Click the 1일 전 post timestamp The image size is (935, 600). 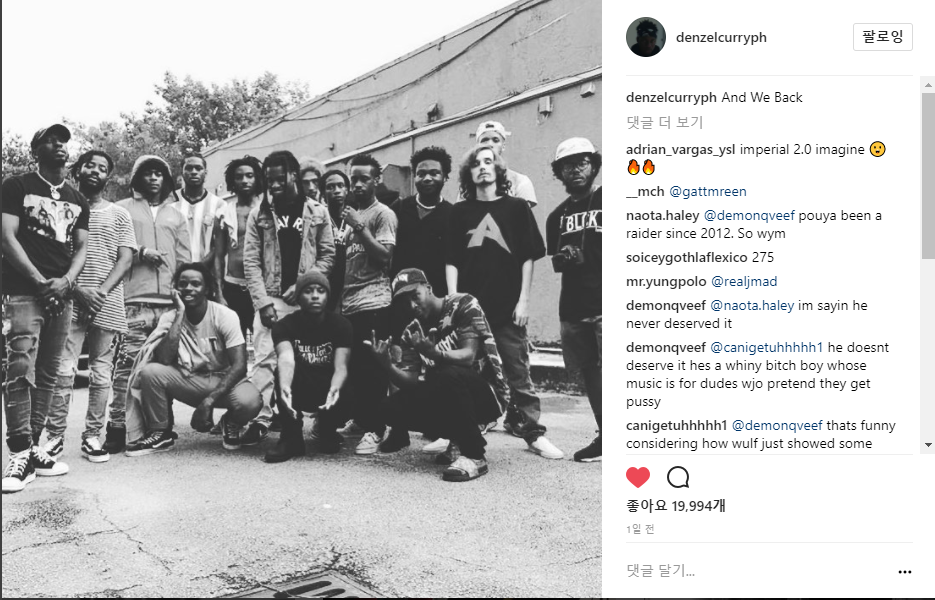point(640,529)
